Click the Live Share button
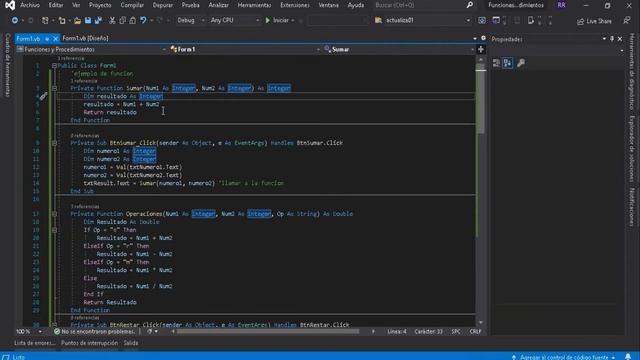Screen dimensions: 640x360 pyautogui.click(x=594, y=21)
